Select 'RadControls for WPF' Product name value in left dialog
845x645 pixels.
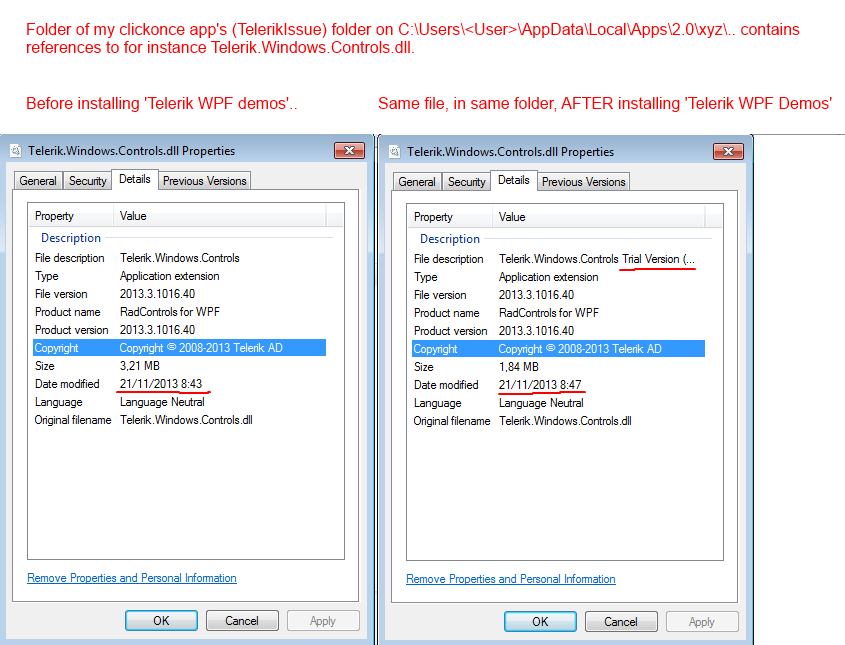(170, 311)
